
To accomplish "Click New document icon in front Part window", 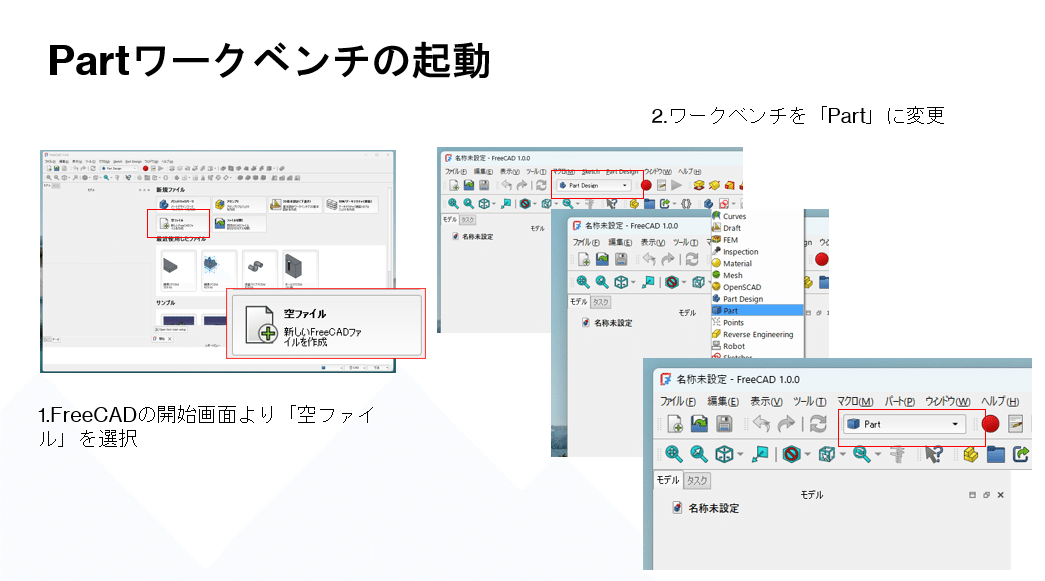I will [674, 424].
